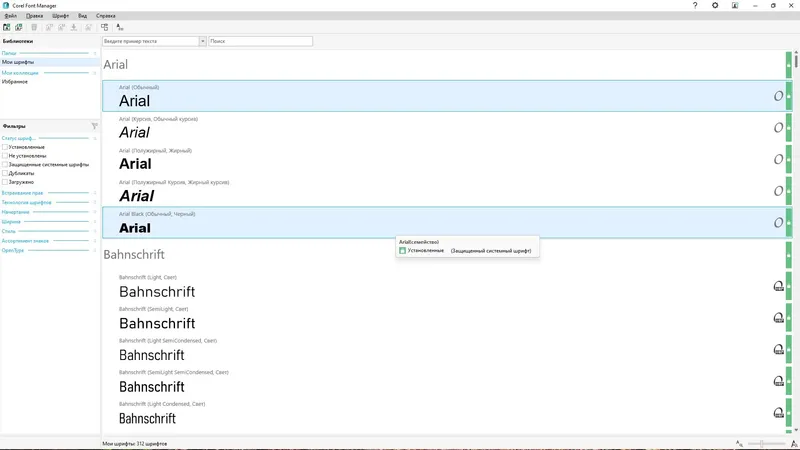
Task: Expand the Встраивание прав filter section
Action: [95, 193]
